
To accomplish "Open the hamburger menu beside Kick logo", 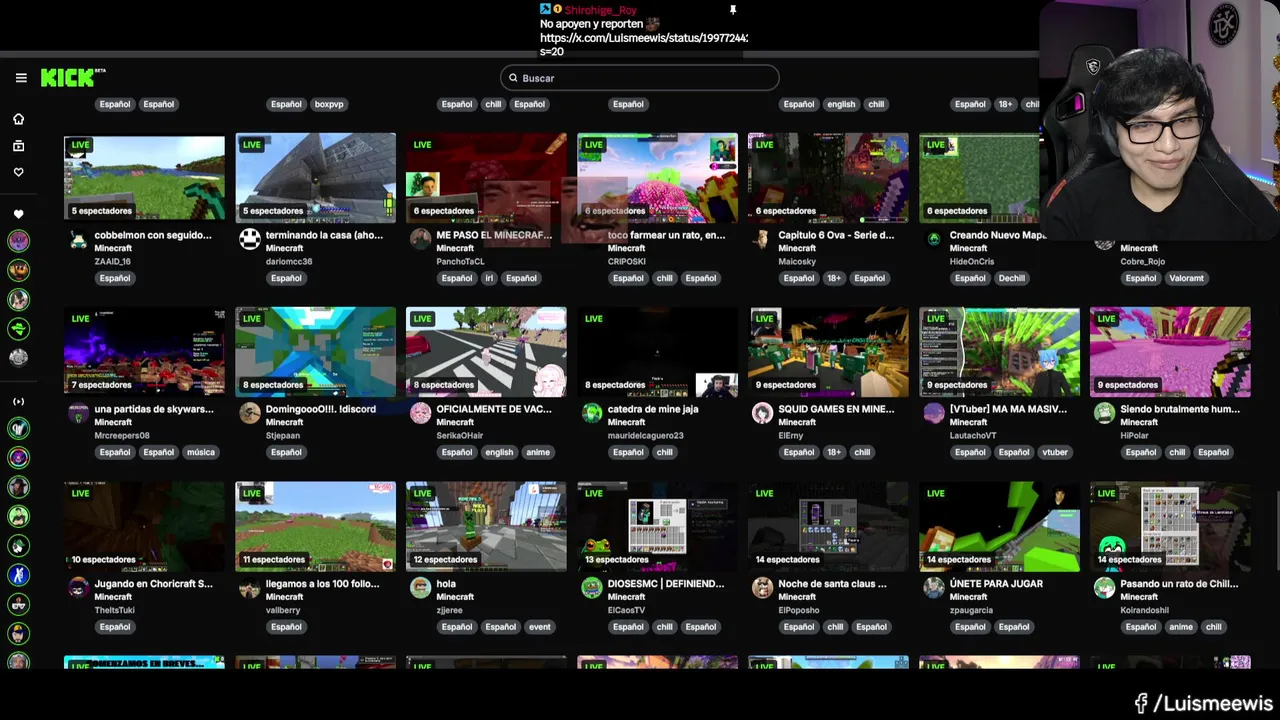I will point(21,78).
